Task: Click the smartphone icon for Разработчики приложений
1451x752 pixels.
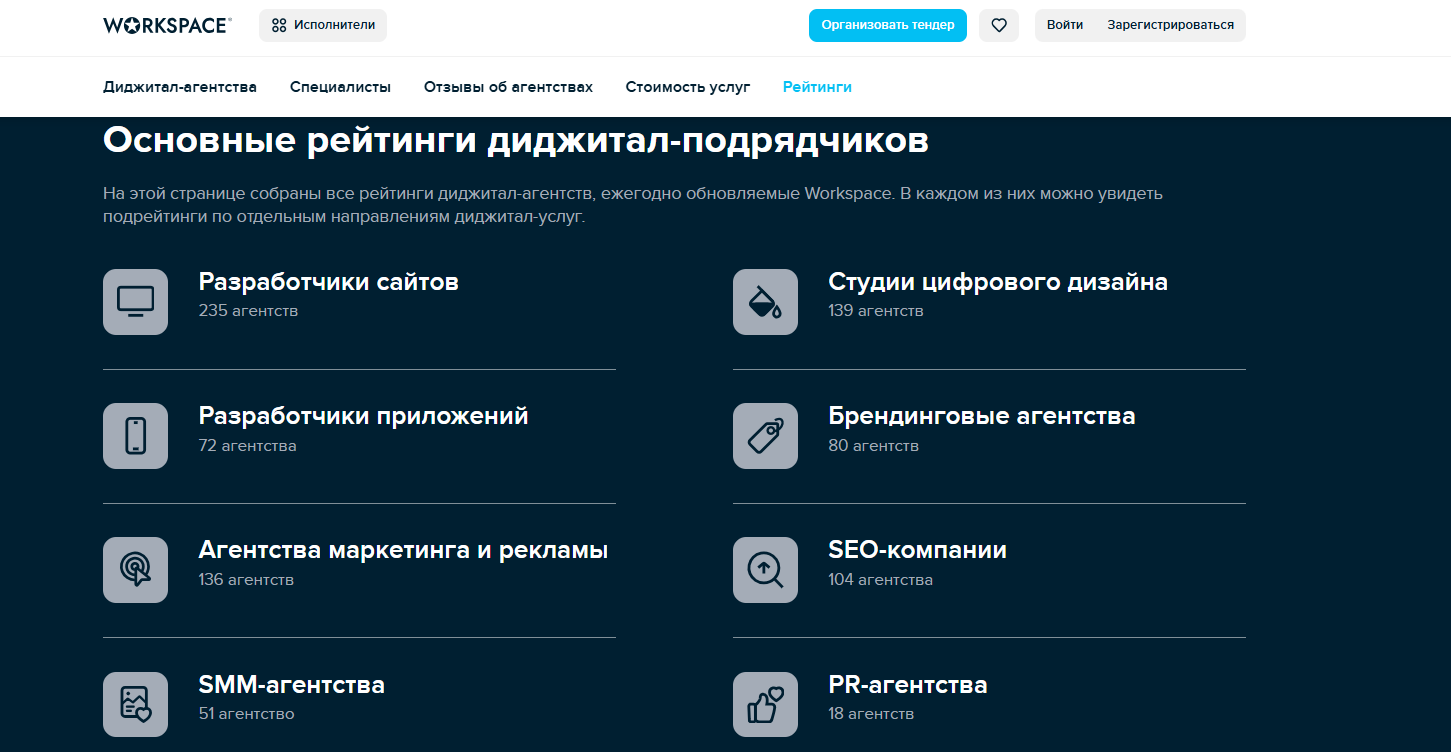Action: [x=135, y=436]
